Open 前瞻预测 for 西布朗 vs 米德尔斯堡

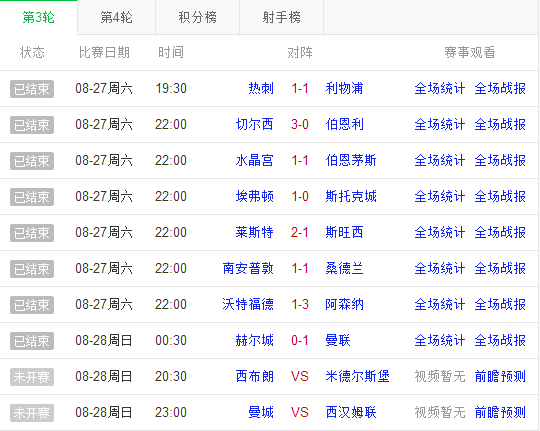click(500, 376)
